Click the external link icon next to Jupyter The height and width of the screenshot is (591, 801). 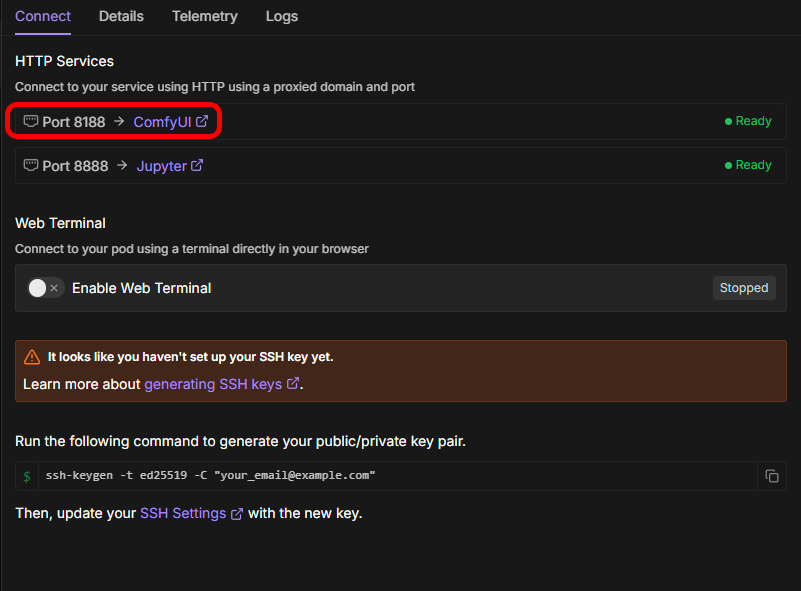[x=197, y=165]
